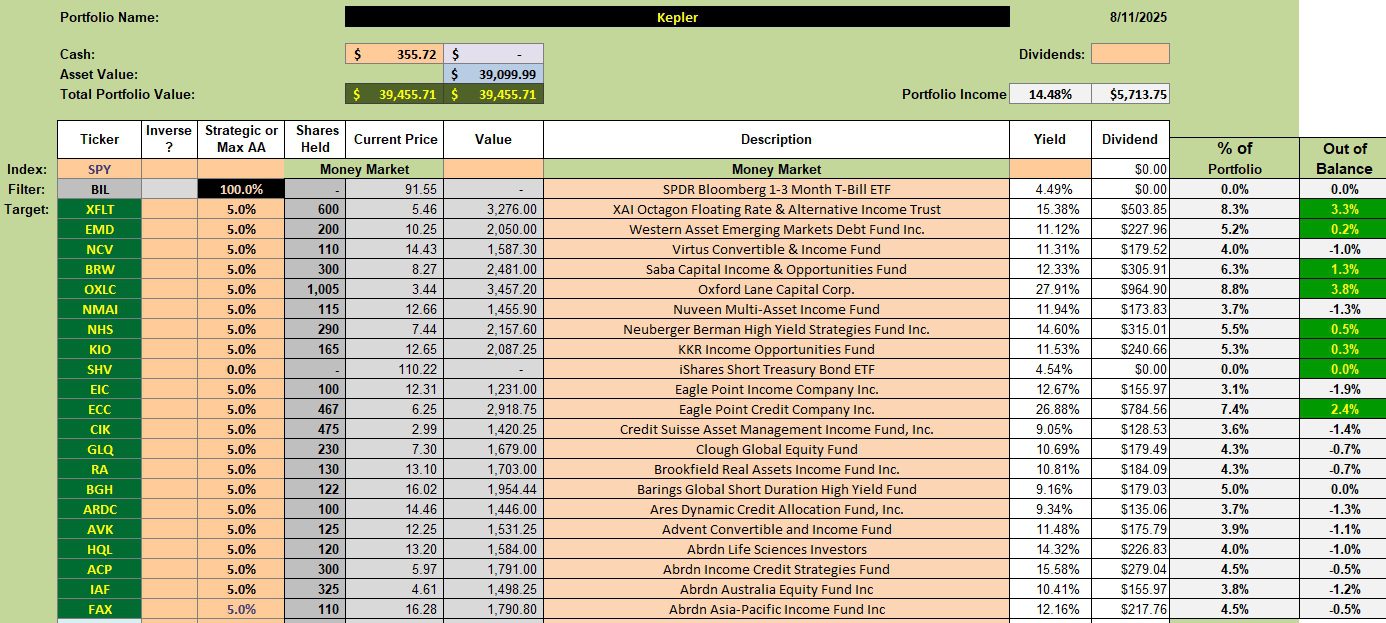Select the 110.22 current price cell

click(394, 369)
